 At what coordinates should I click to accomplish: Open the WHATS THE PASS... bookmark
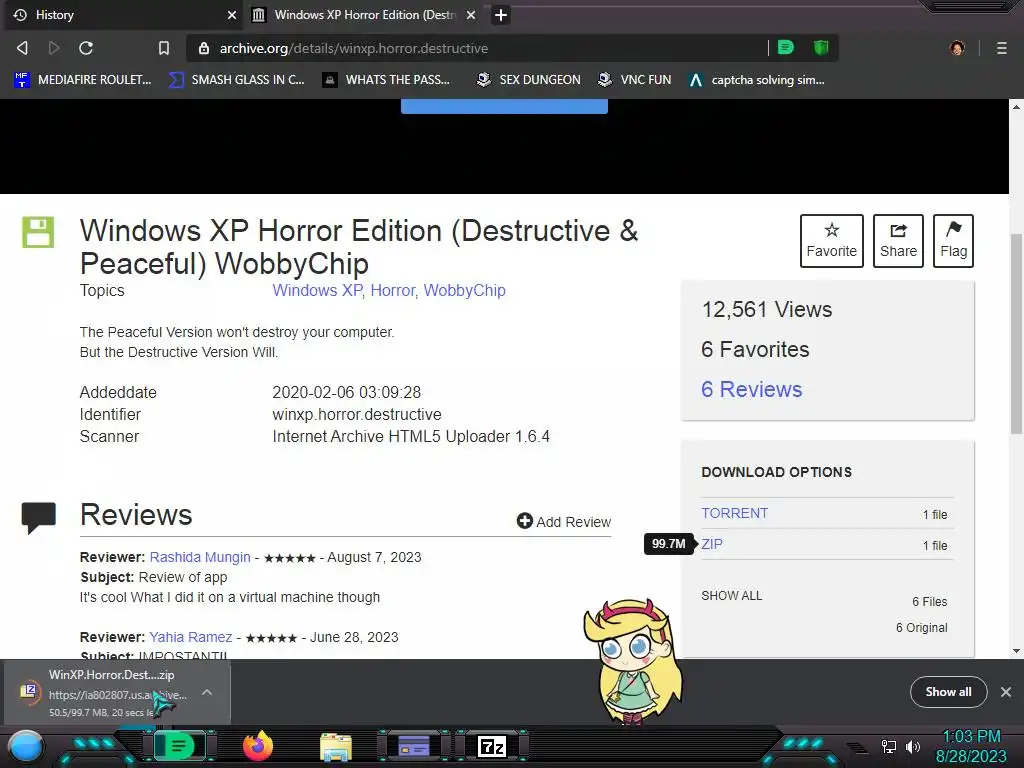click(387, 80)
